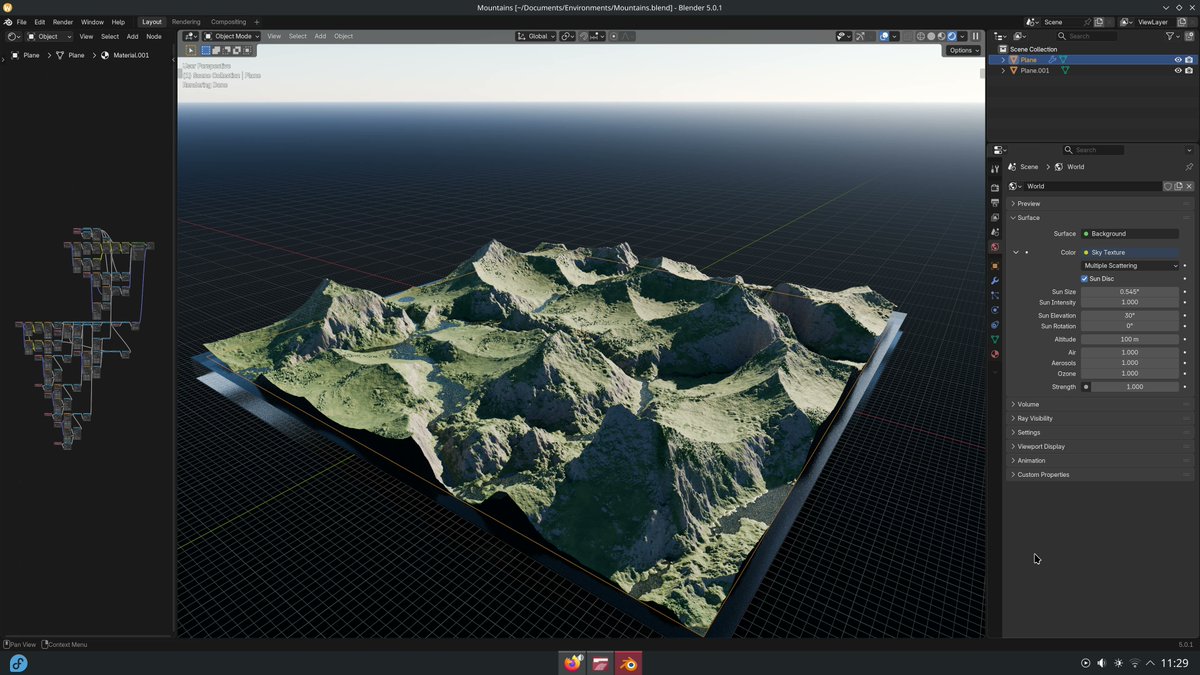Disable rendering for Plane camera icon
This screenshot has height=675, width=1200.
[x=1189, y=60]
